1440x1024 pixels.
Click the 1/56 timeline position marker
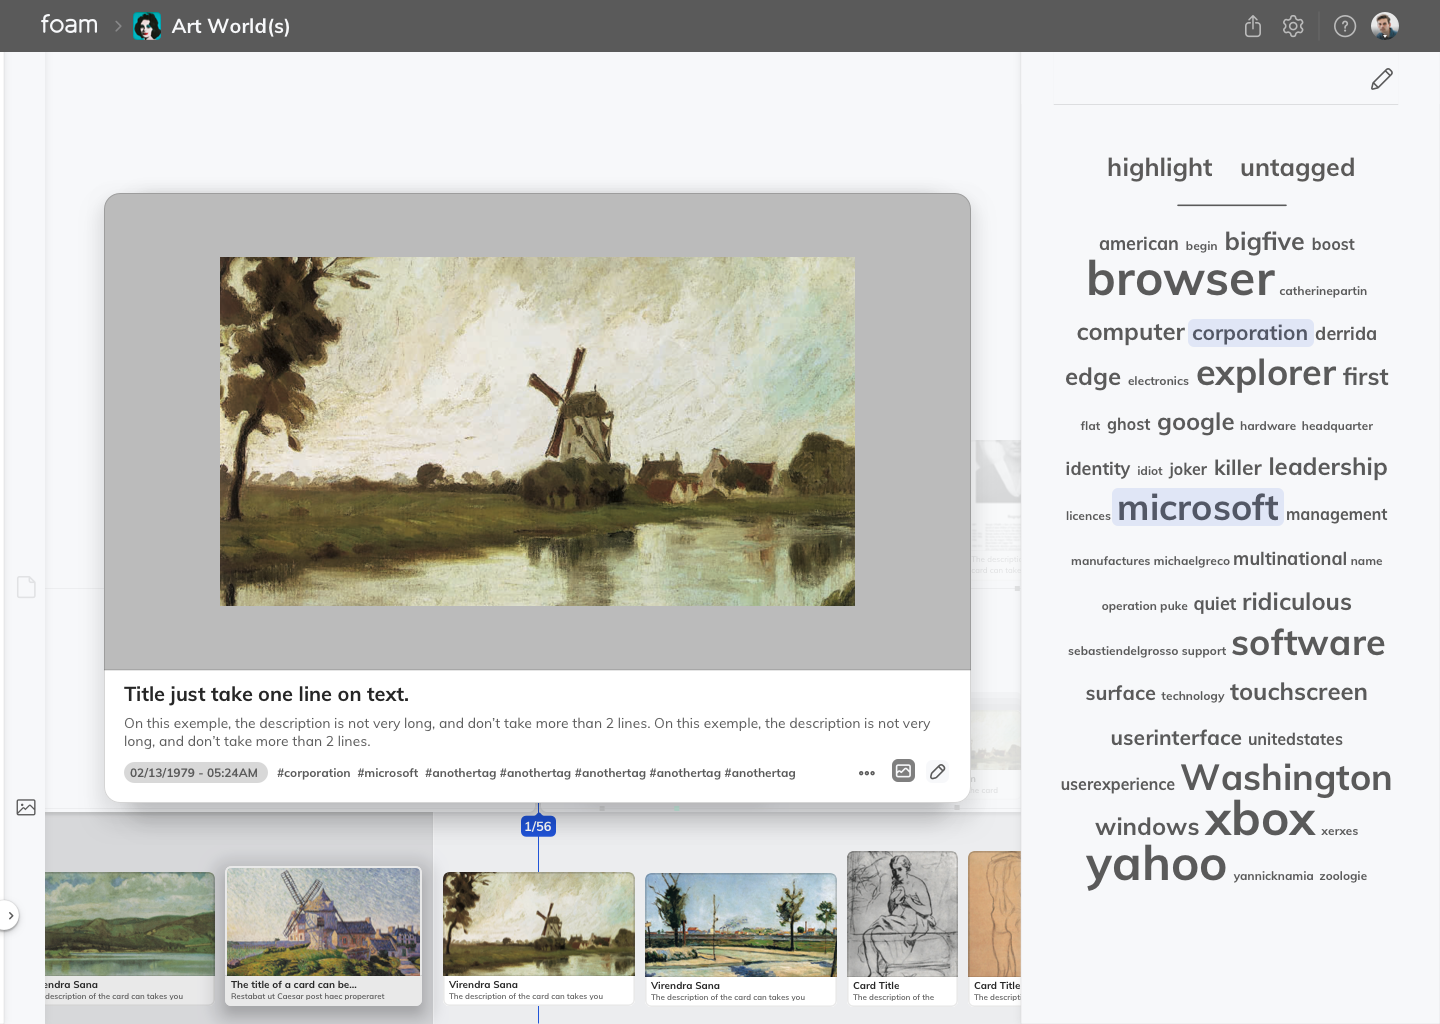tap(538, 826)
